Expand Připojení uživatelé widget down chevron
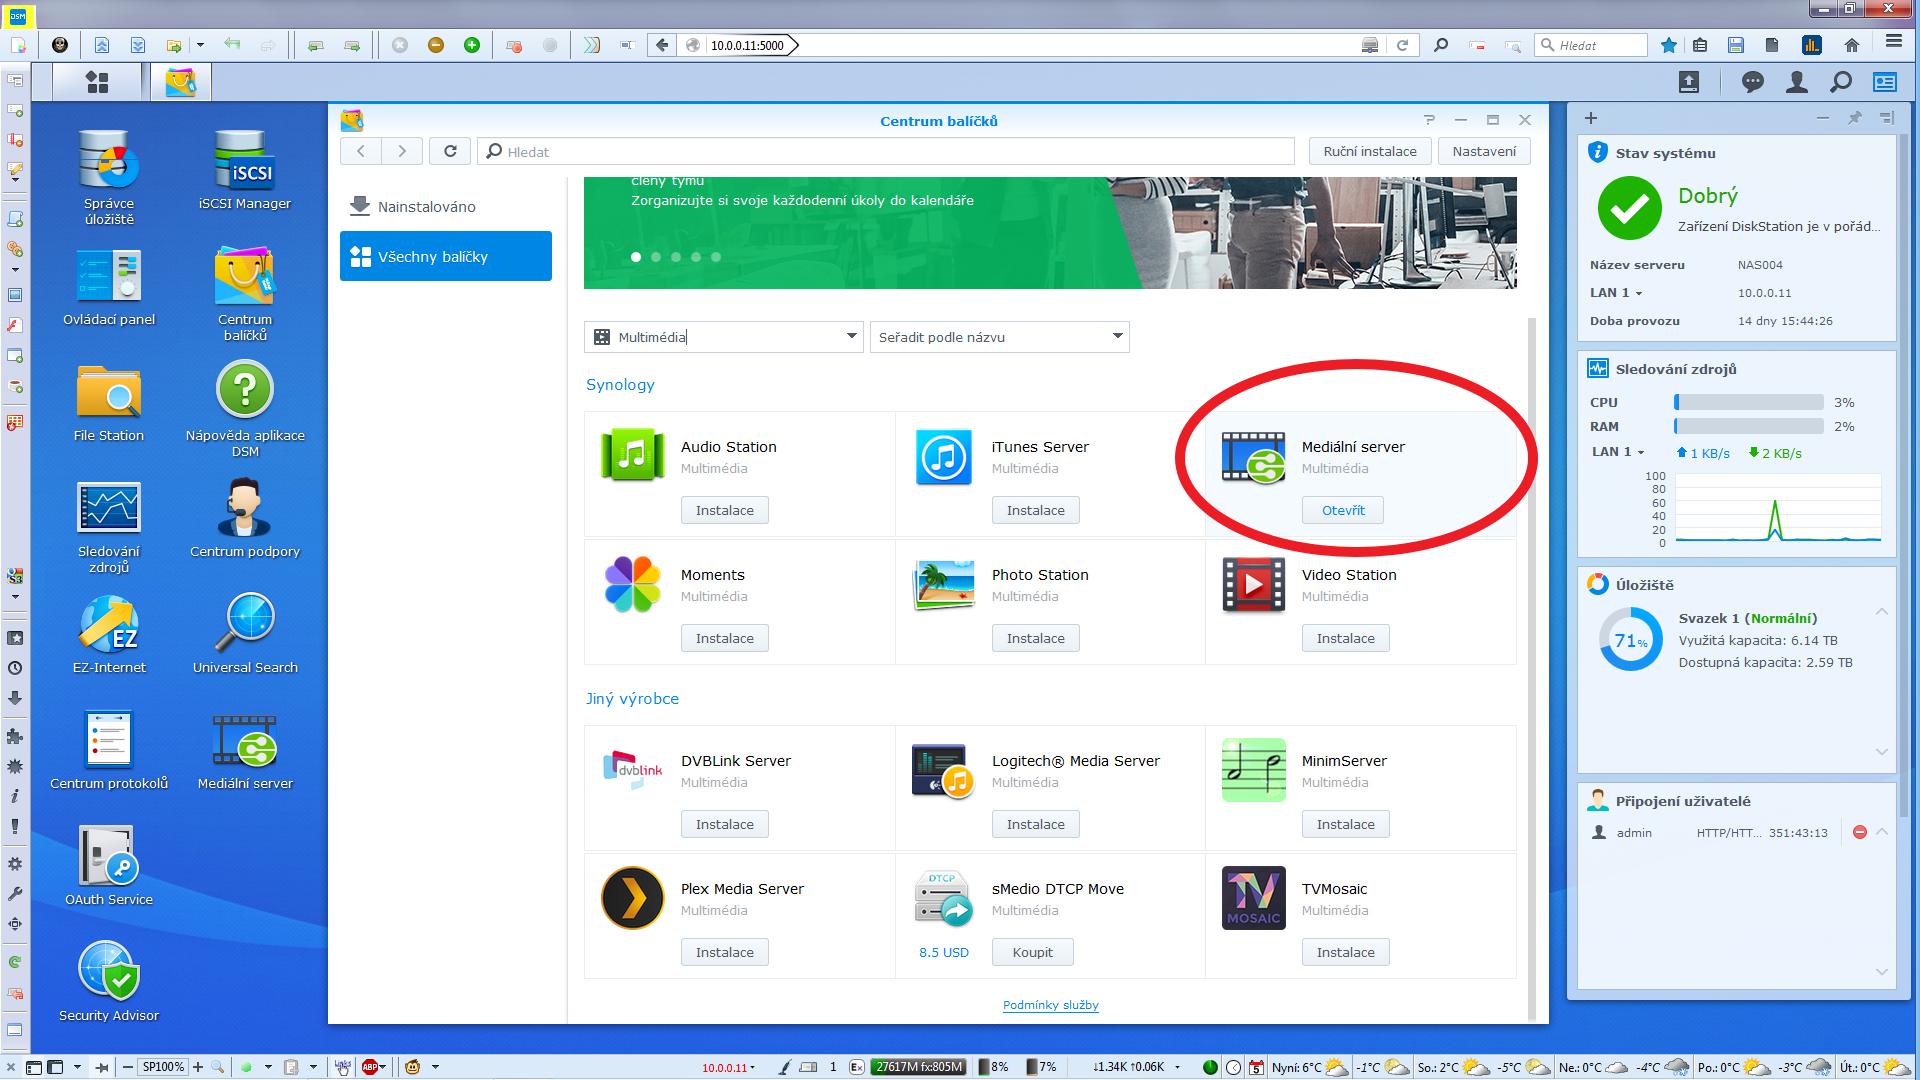 point(1881,972)
